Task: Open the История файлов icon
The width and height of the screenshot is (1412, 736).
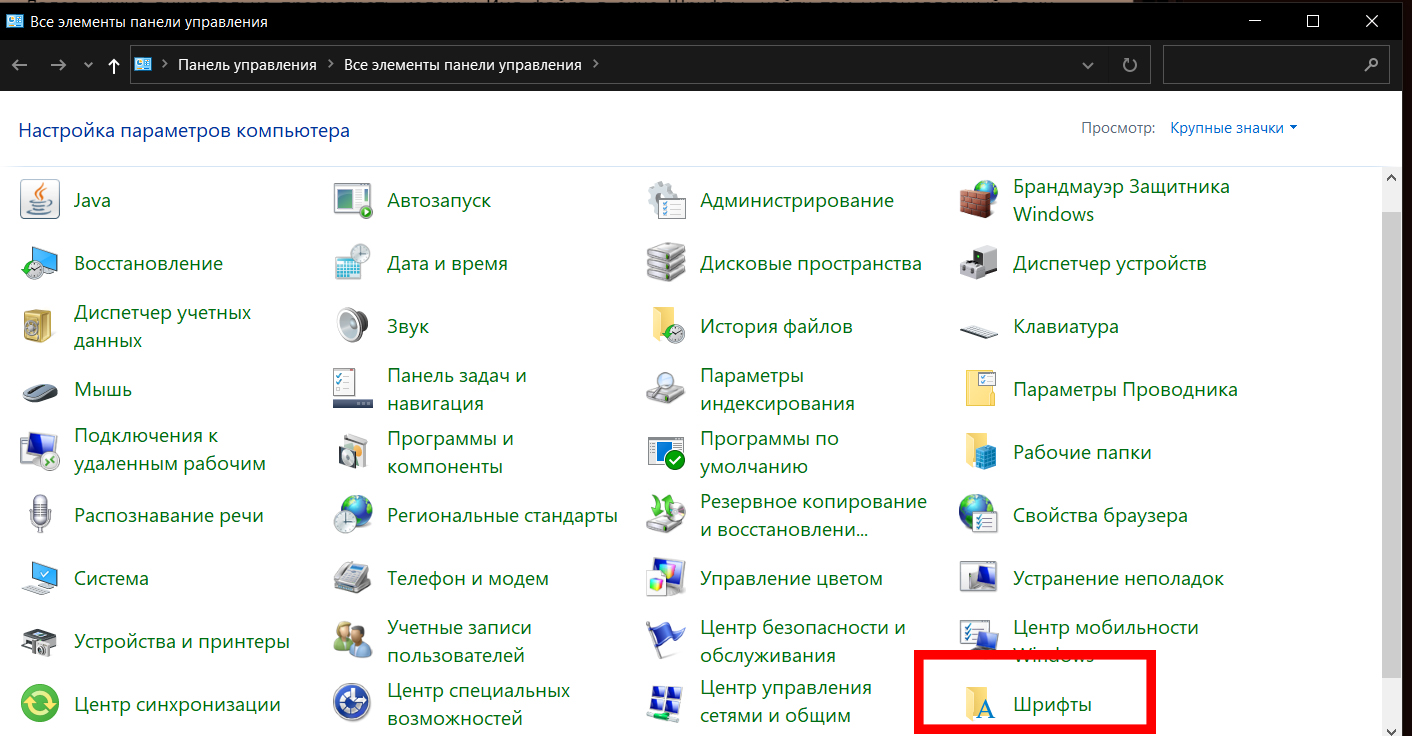Action: point(666,326)
